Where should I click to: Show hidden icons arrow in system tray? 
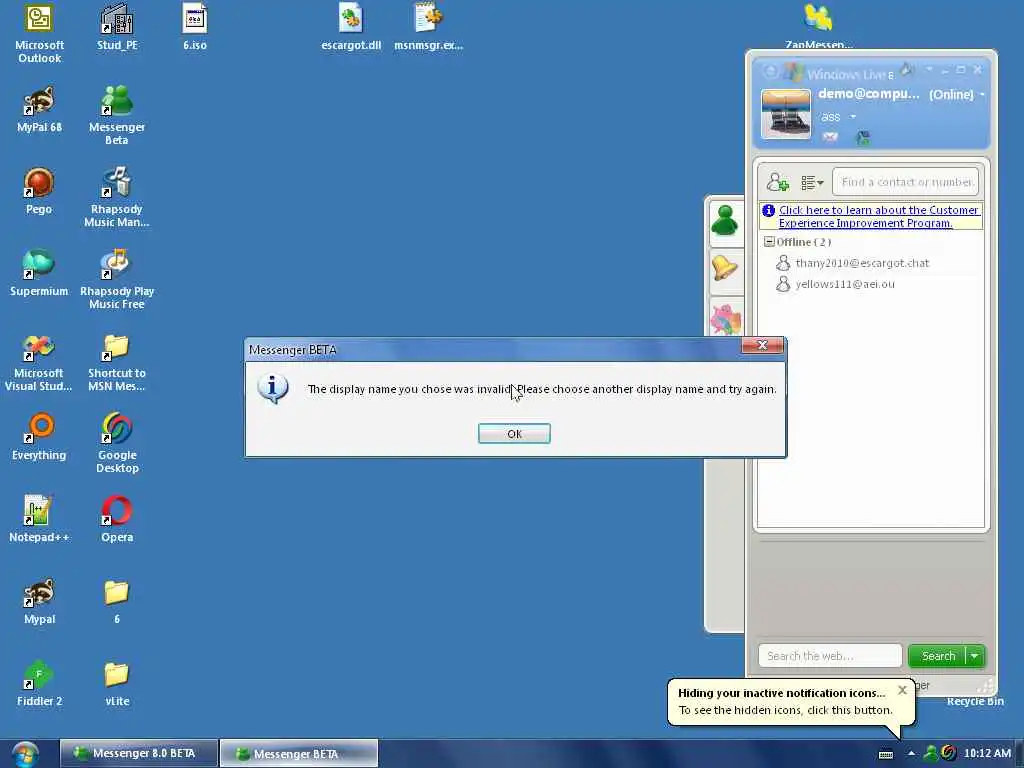click(911, 753)
